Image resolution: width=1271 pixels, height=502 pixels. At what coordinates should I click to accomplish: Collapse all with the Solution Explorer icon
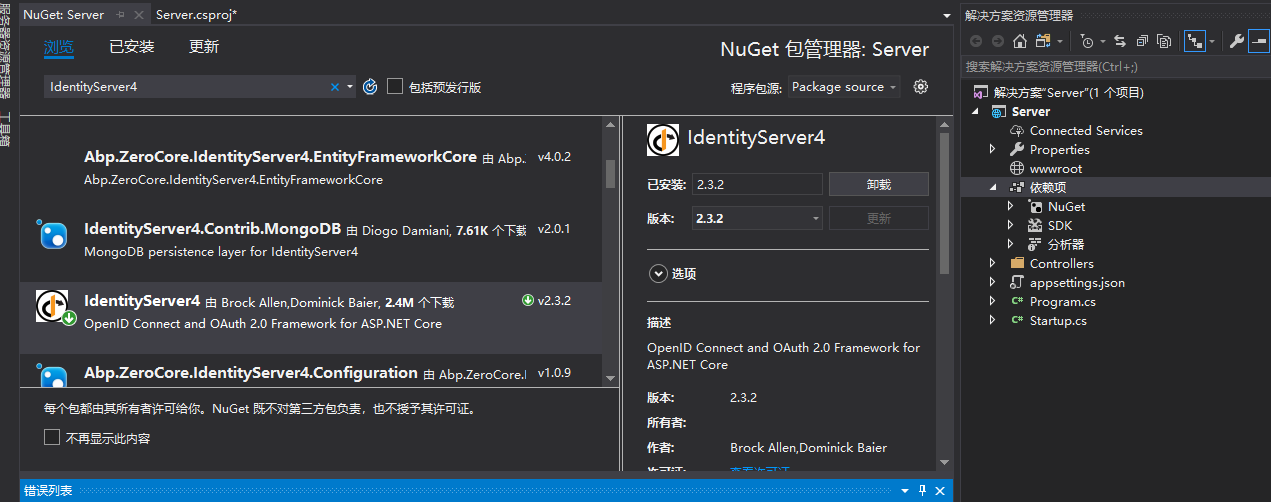[1141, 41]
